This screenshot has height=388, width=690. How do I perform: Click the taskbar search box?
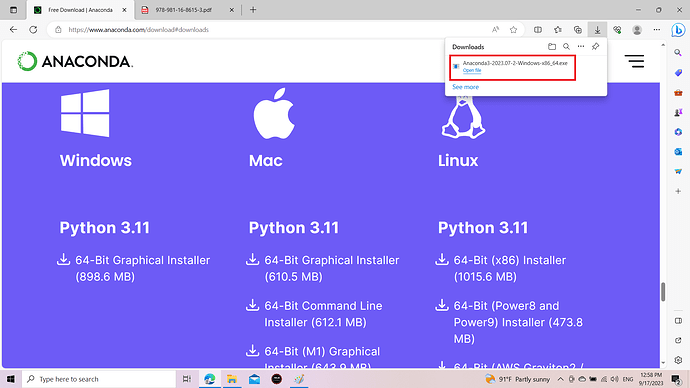98,379
